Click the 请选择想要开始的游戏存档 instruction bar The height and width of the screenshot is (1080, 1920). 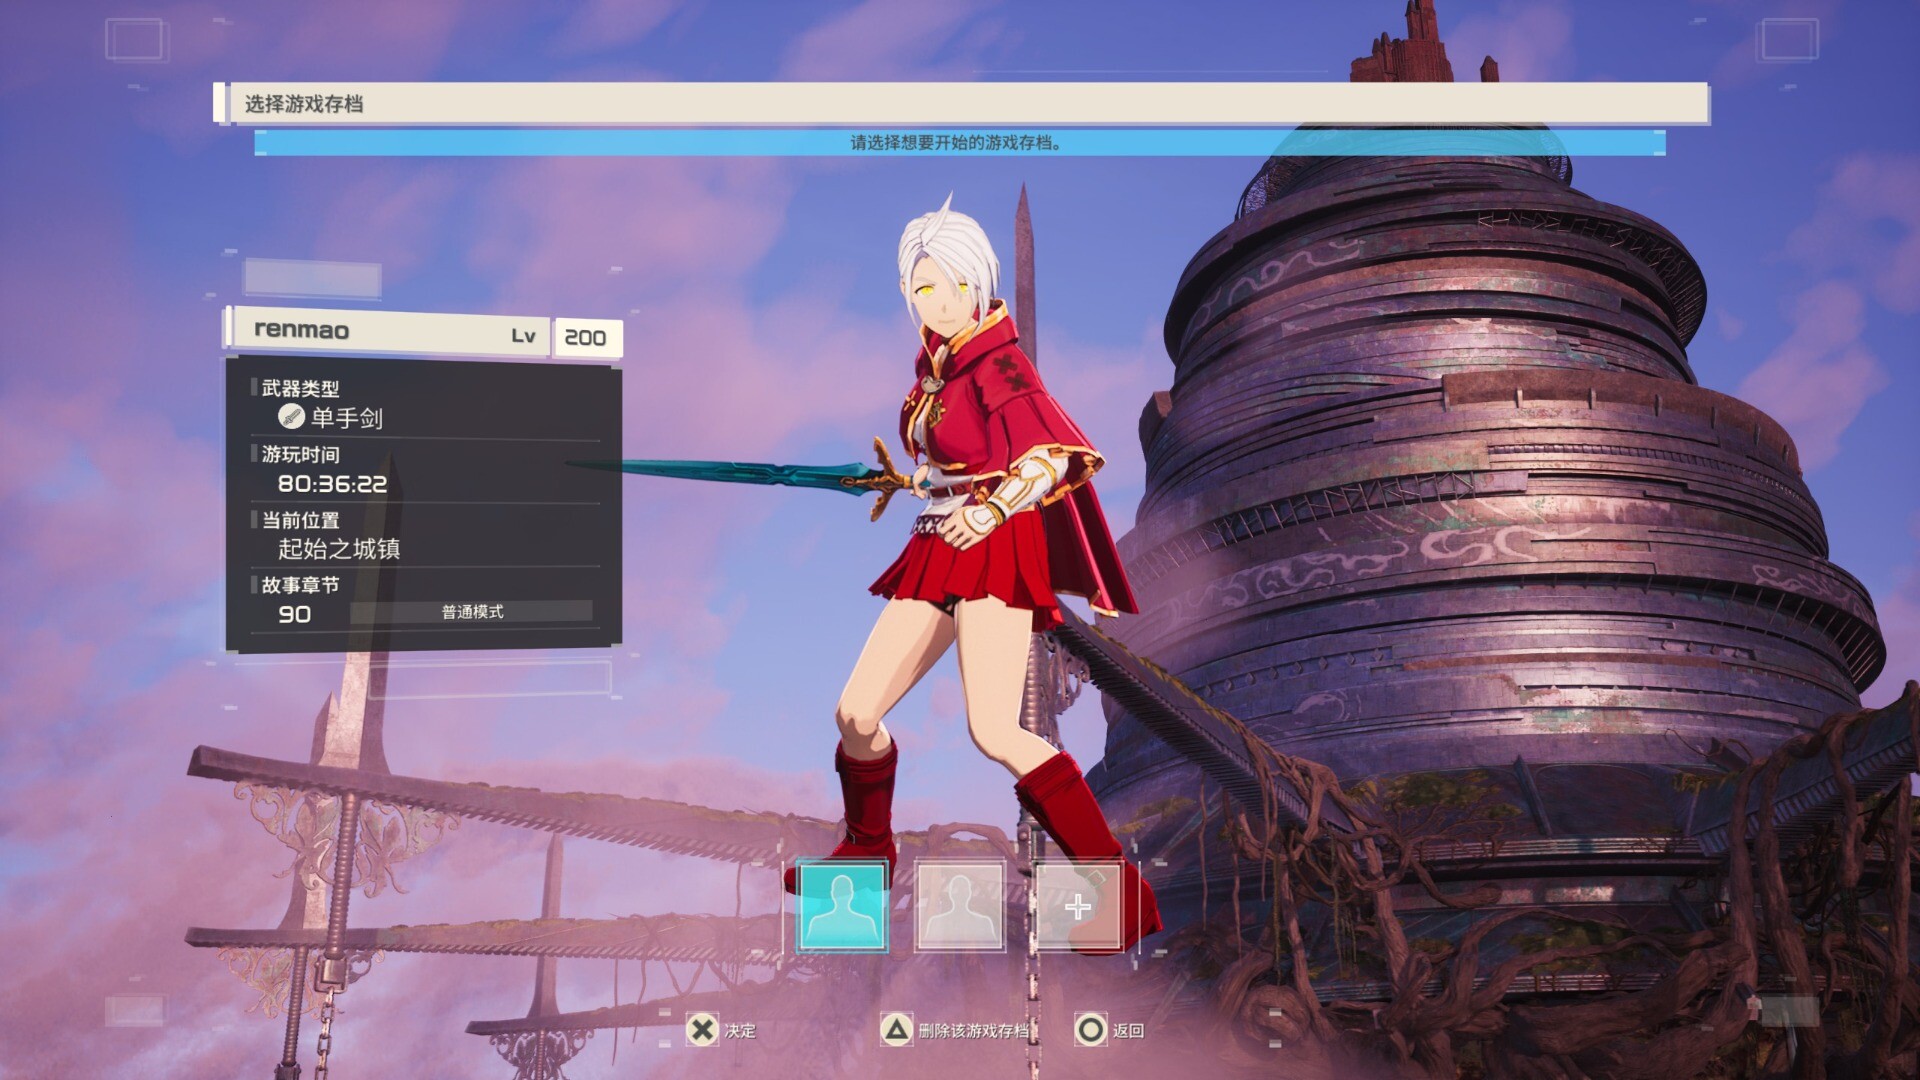tap(960, 143)
